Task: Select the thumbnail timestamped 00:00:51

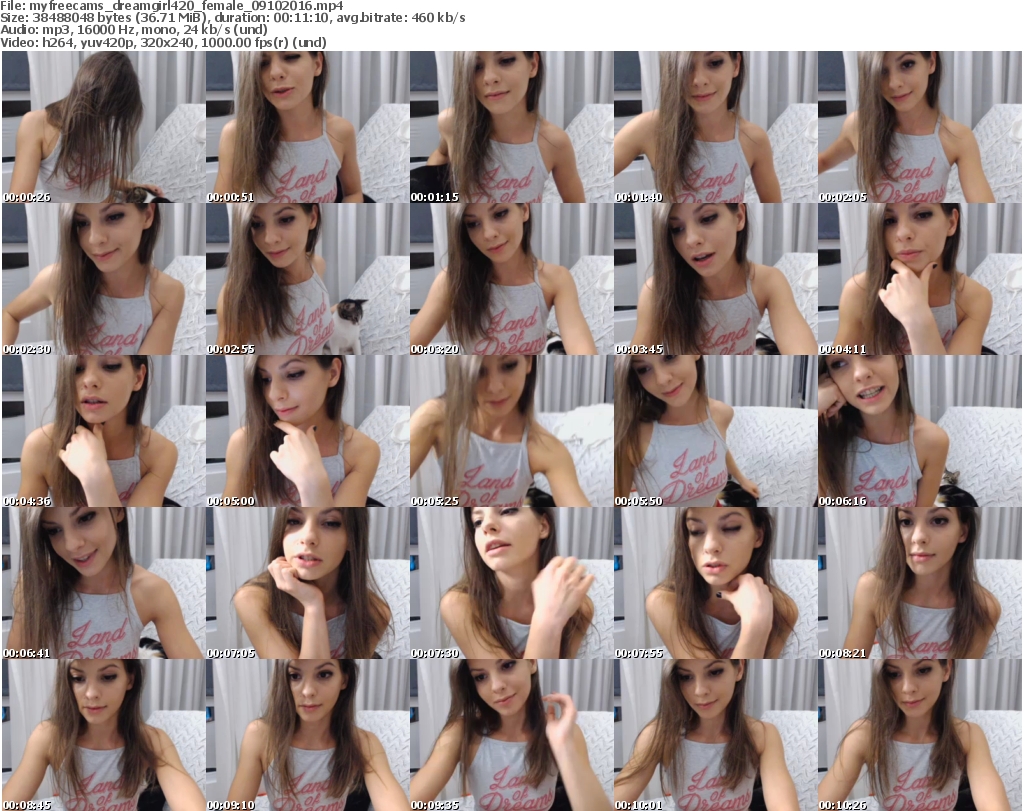Action: point(308,127)
